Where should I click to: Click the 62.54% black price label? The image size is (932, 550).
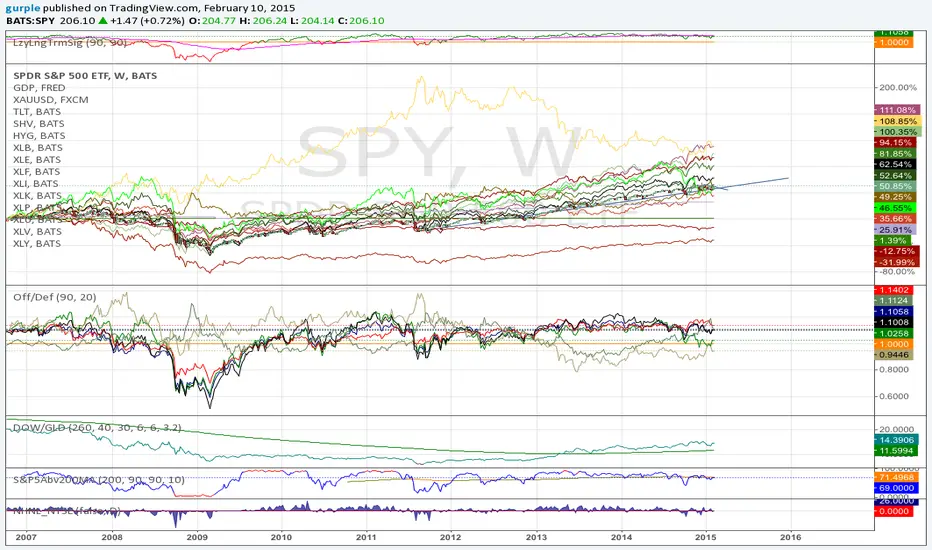tap(895, 165)
